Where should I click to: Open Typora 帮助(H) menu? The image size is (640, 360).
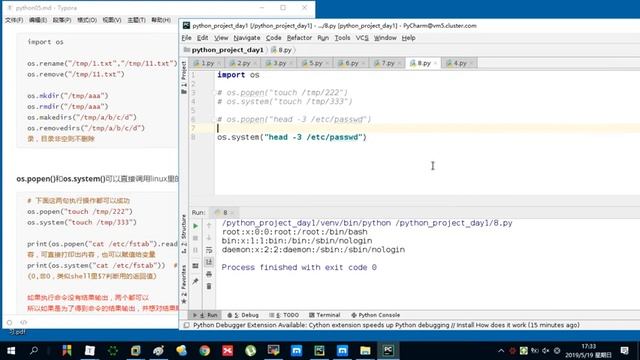[x=161, y=20]
